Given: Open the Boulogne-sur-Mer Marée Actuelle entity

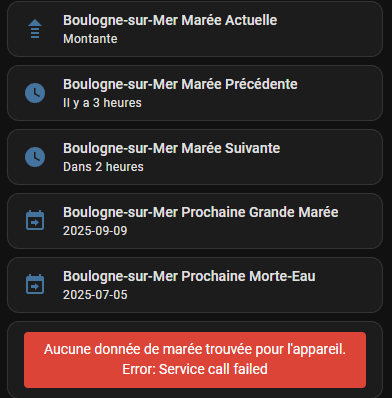Looking at the screenshot, I should coord(170,20).
